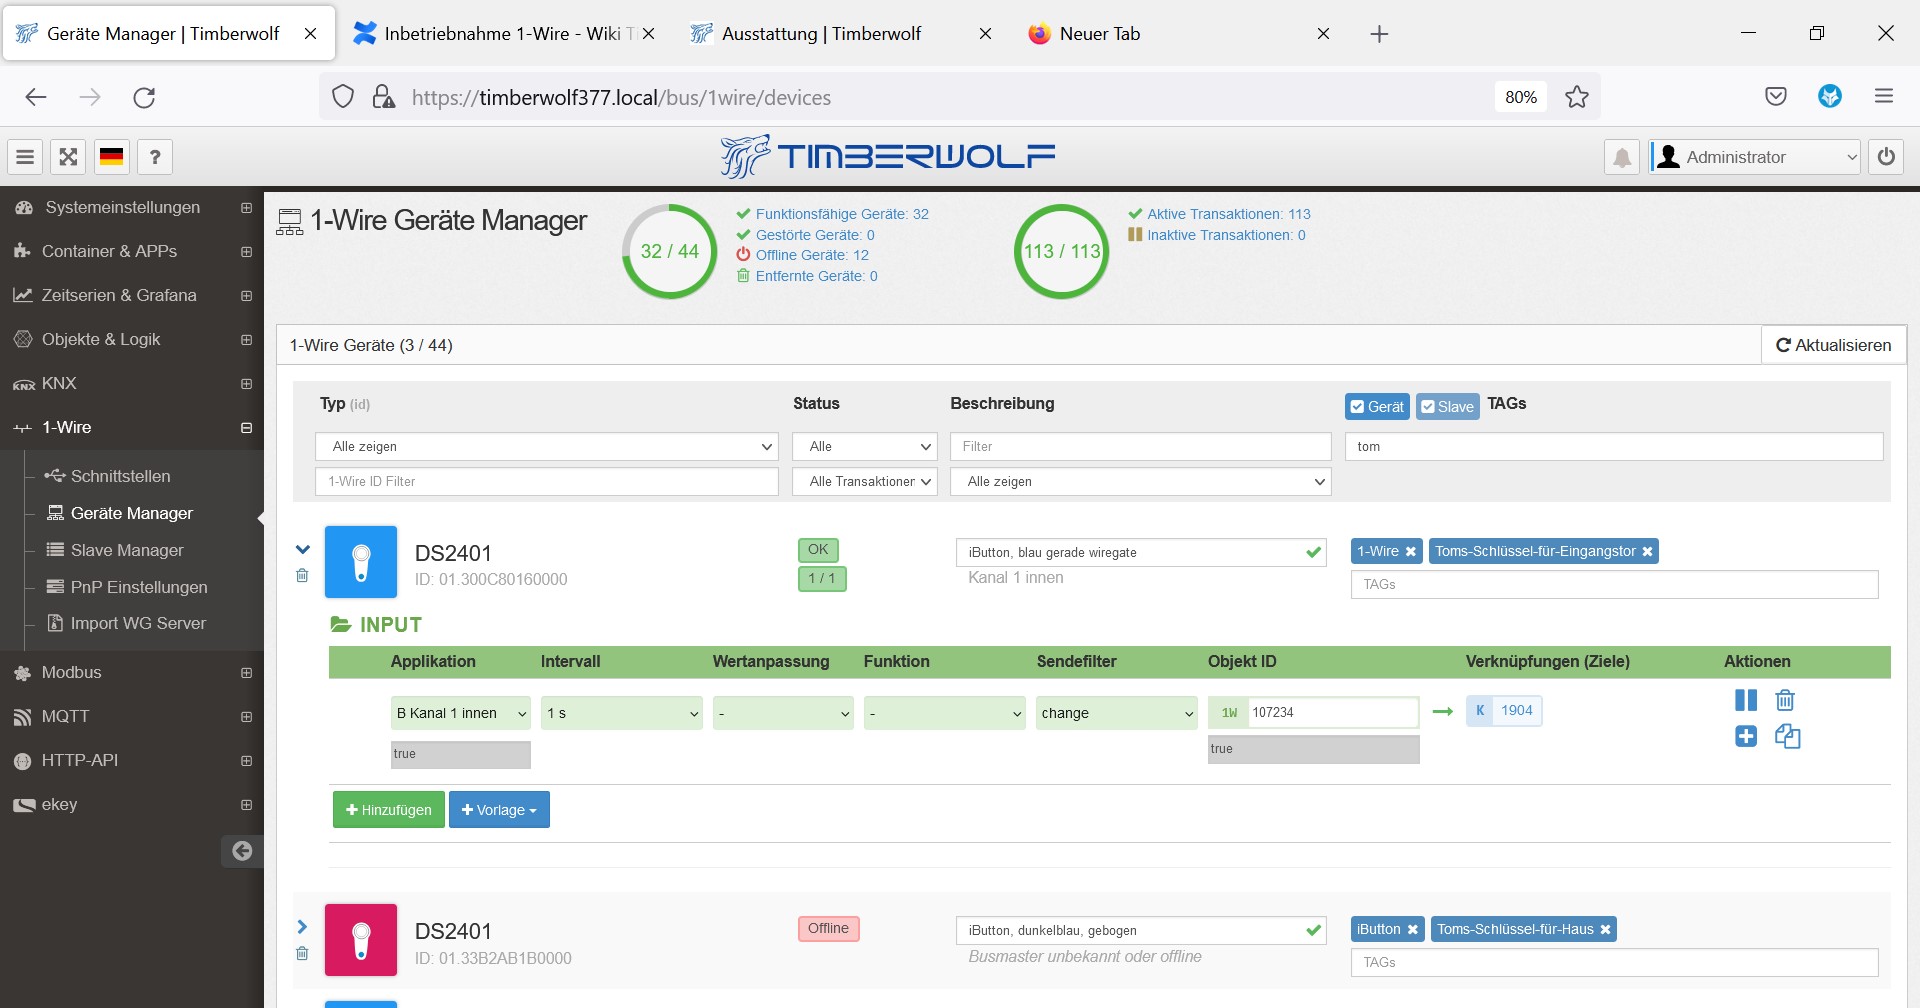The height and width of the screenshot is (1008, 1920).
Task: Open Applikation 'B Kanal 1 innen' dropdown
Action: (x=461, y=713)
